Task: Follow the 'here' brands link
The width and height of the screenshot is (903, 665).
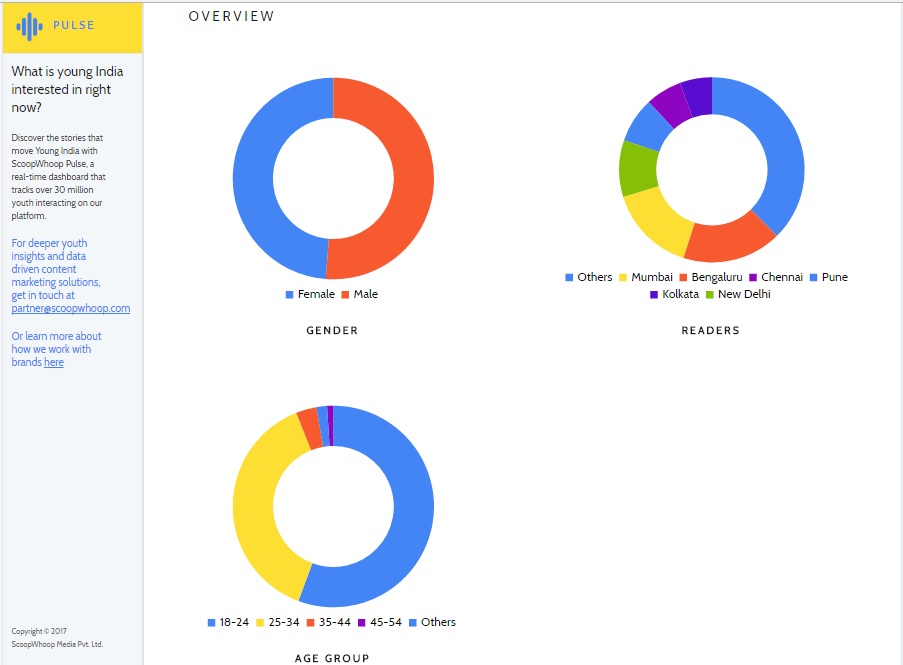Action: [53, 363]
